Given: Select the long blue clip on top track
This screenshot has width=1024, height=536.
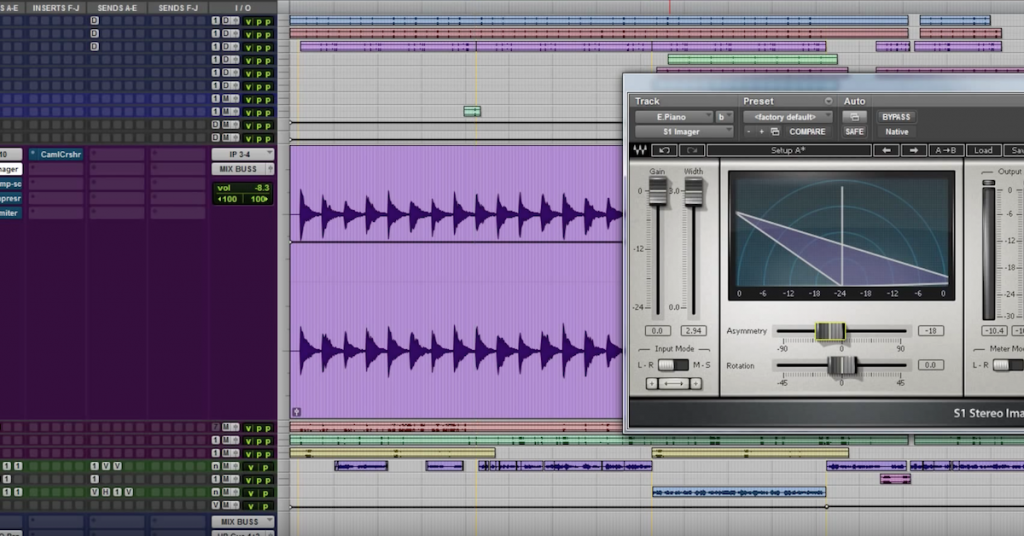Looking at the screenshot, I should [599, 21].
